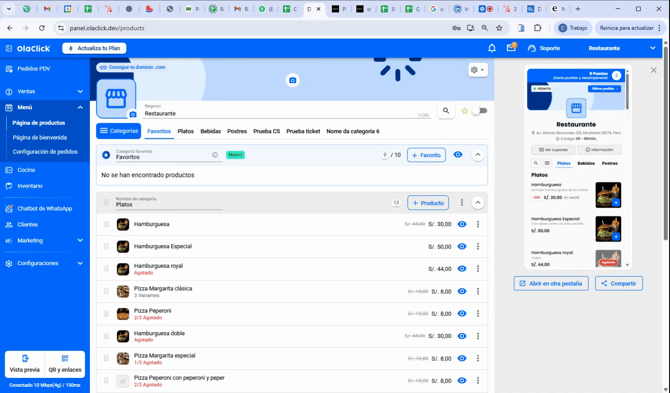Collapse the Menú sidebar section
Screen dimensions: 670x393
pos(80,108)
